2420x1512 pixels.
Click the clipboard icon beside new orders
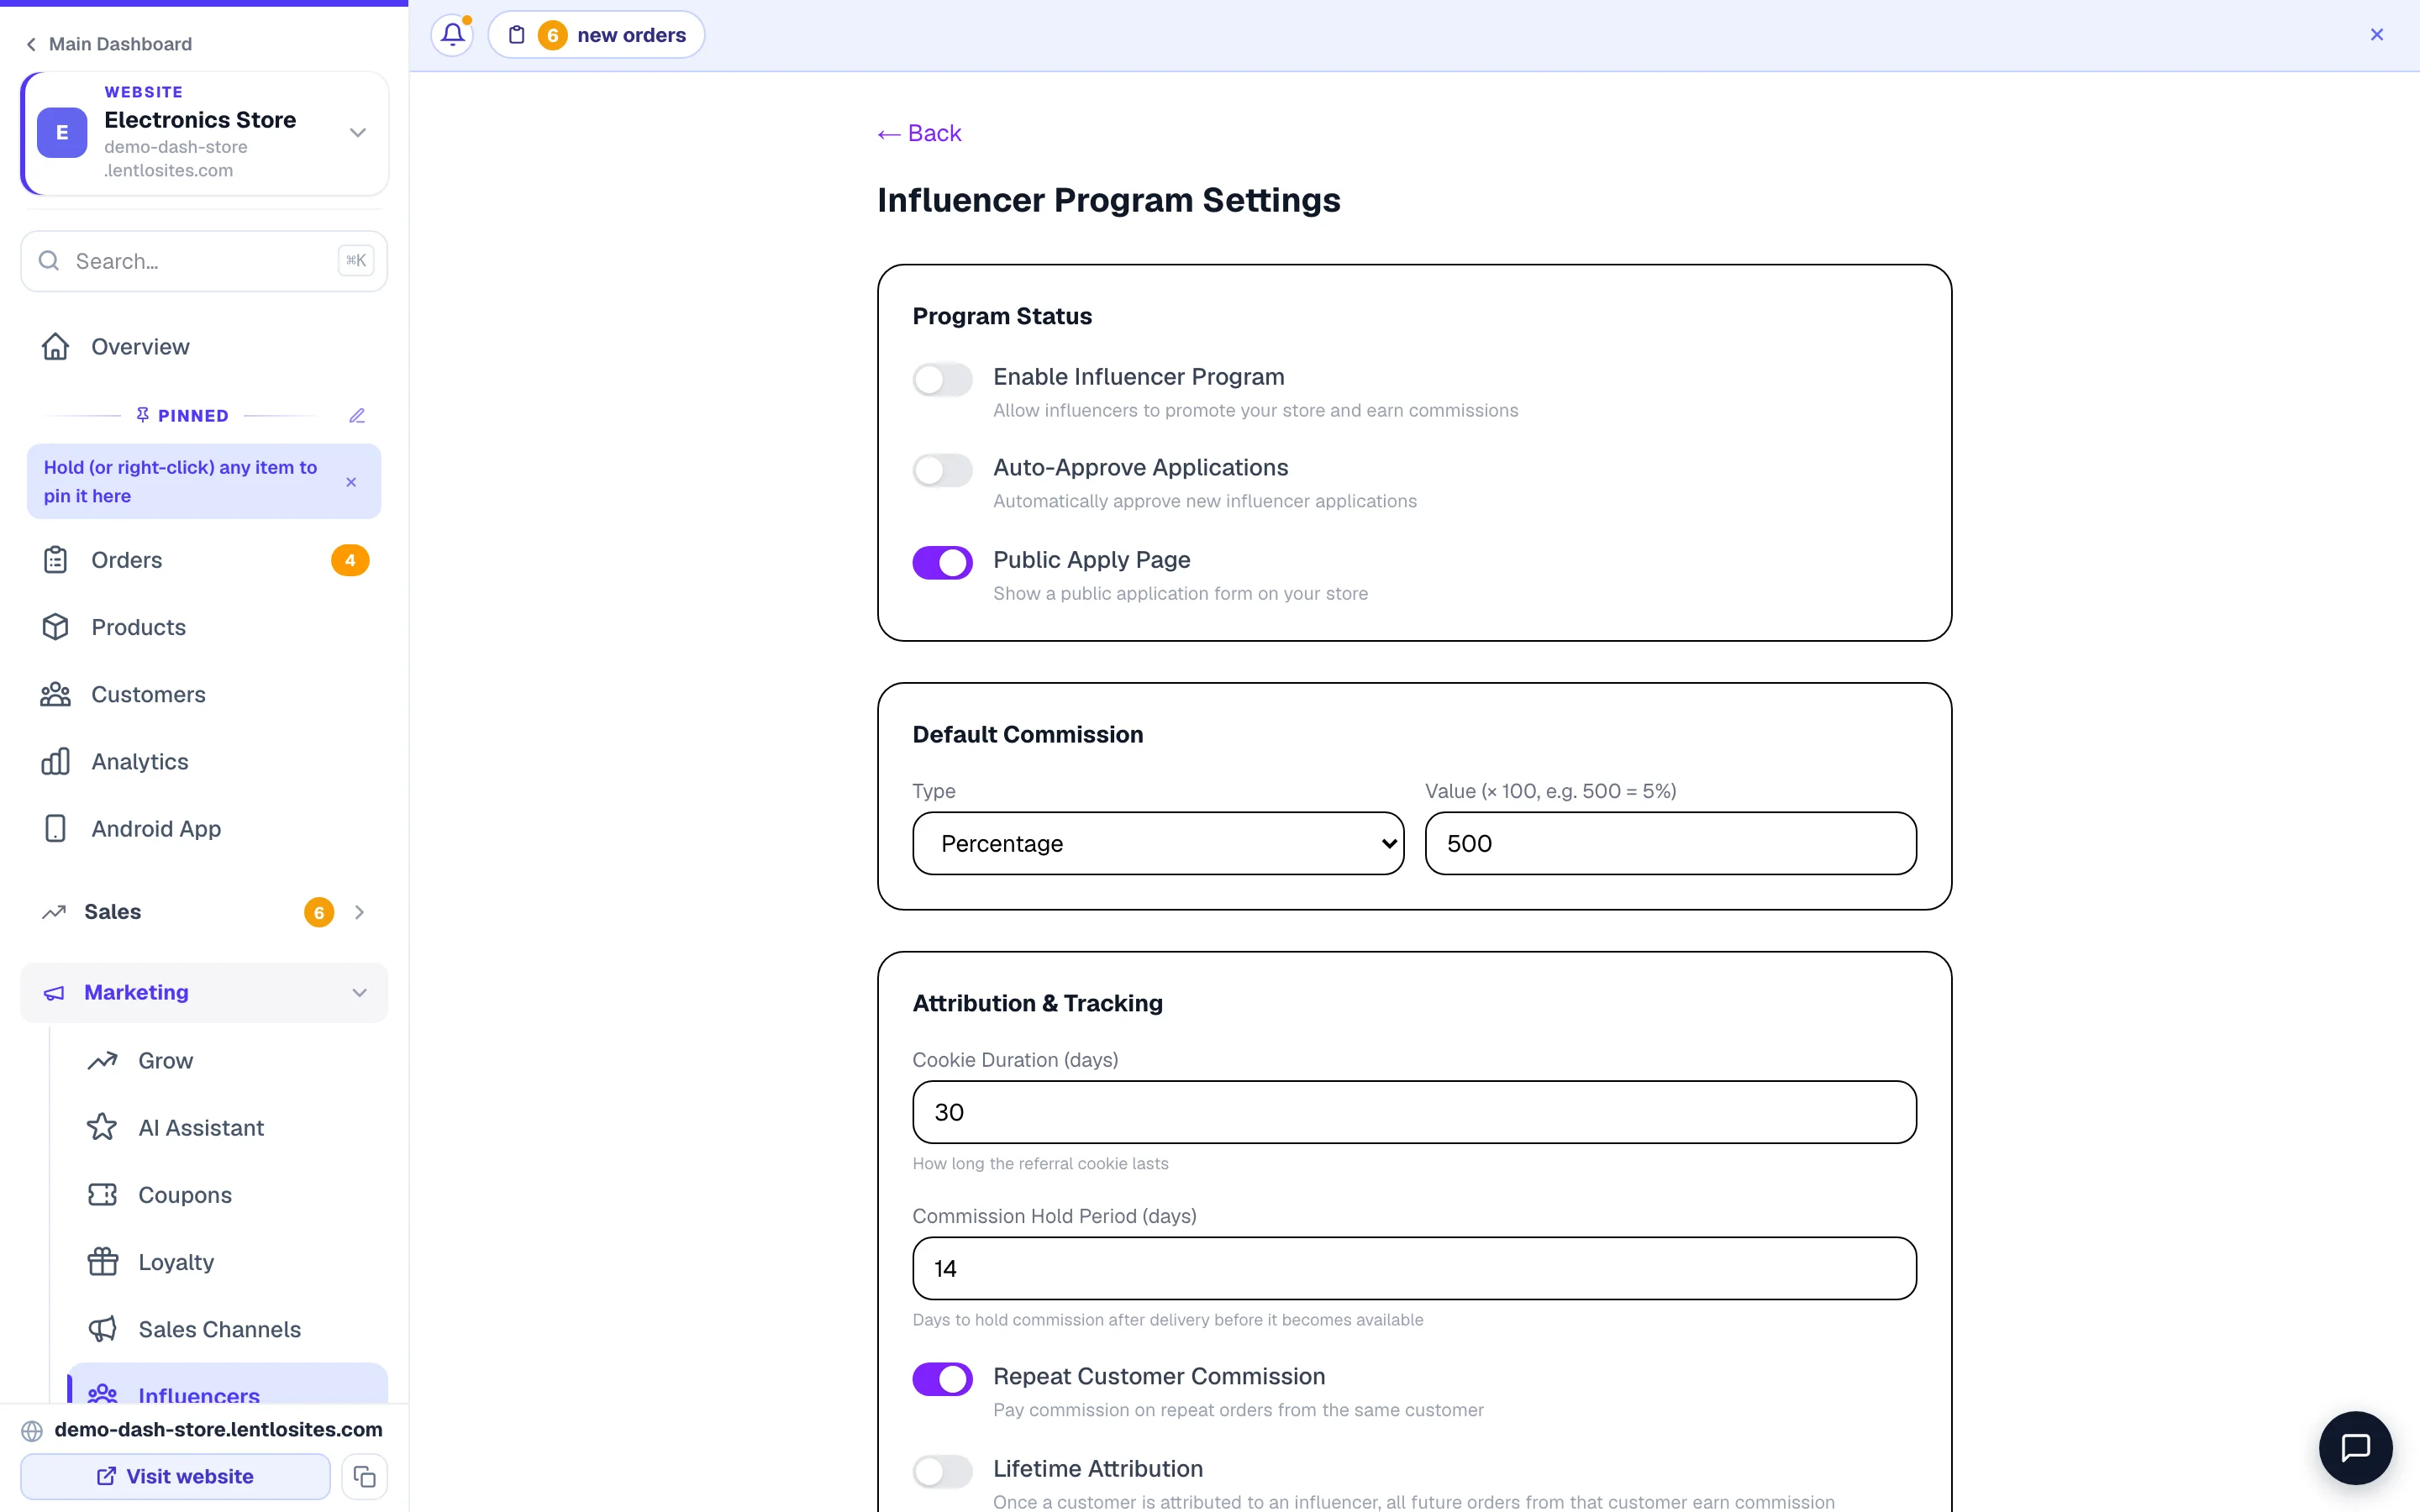tap(516, 35)
